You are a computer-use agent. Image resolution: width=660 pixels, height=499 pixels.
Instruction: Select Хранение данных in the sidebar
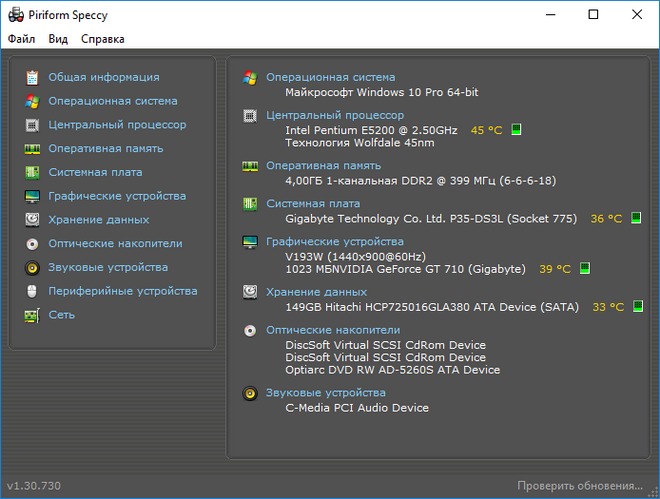tap(99, 219)
